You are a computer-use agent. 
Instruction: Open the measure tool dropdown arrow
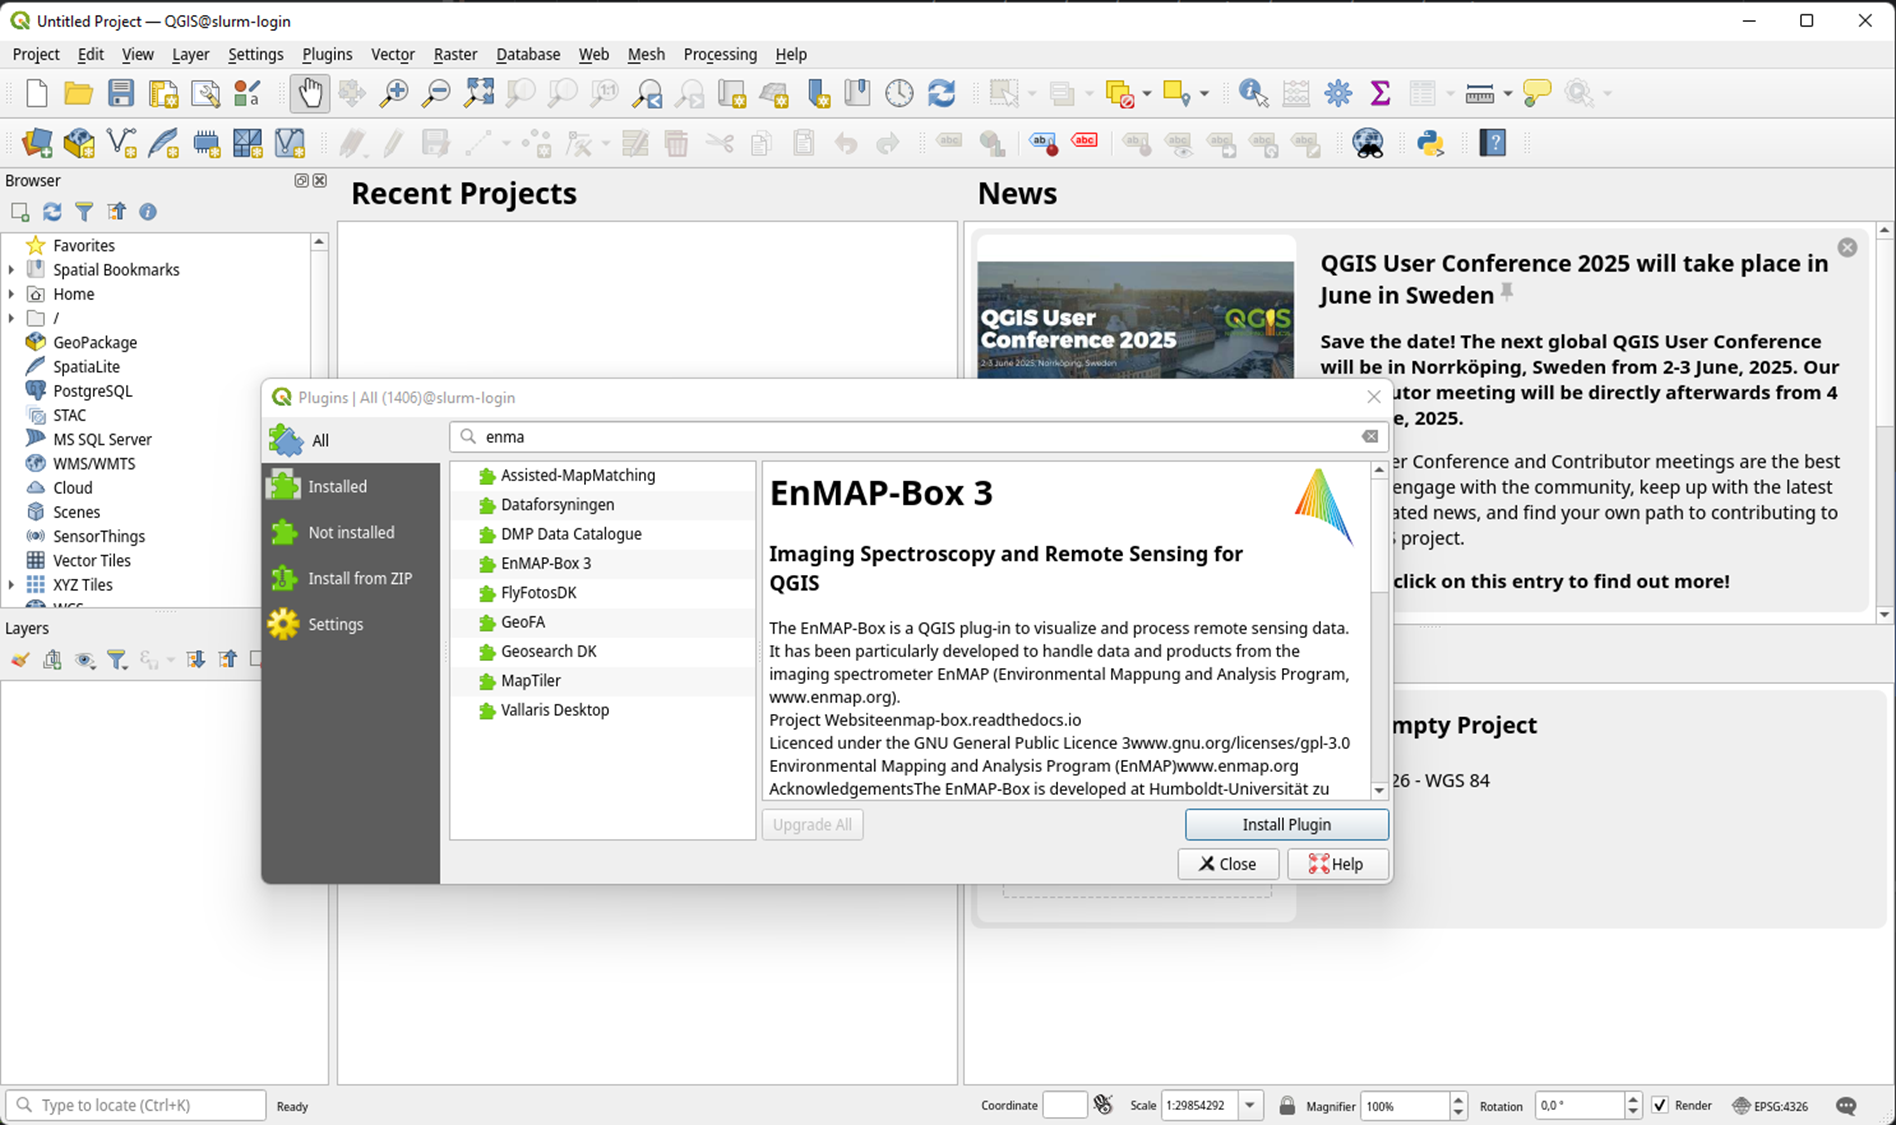[x=1507, y=93]
